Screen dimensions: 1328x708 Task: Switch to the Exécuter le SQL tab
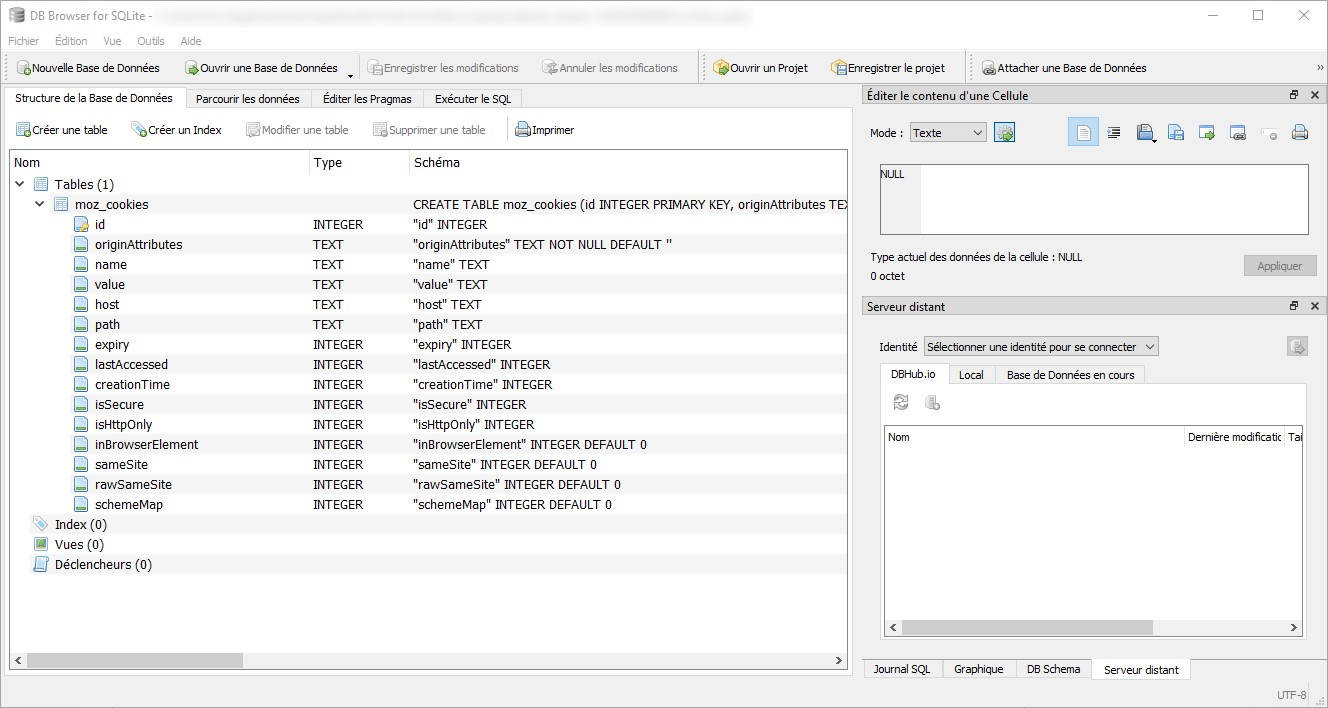pos(472,99)
